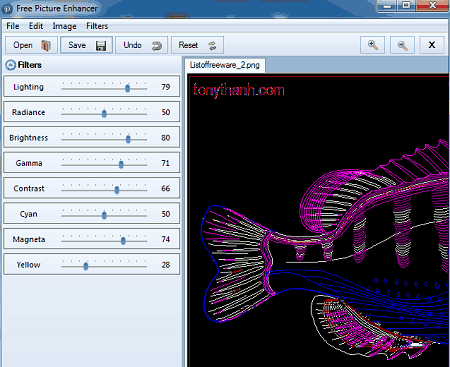Click the zoom out magnifier icon
Viewport: 450px width, 367px height.
click(402, 45)
